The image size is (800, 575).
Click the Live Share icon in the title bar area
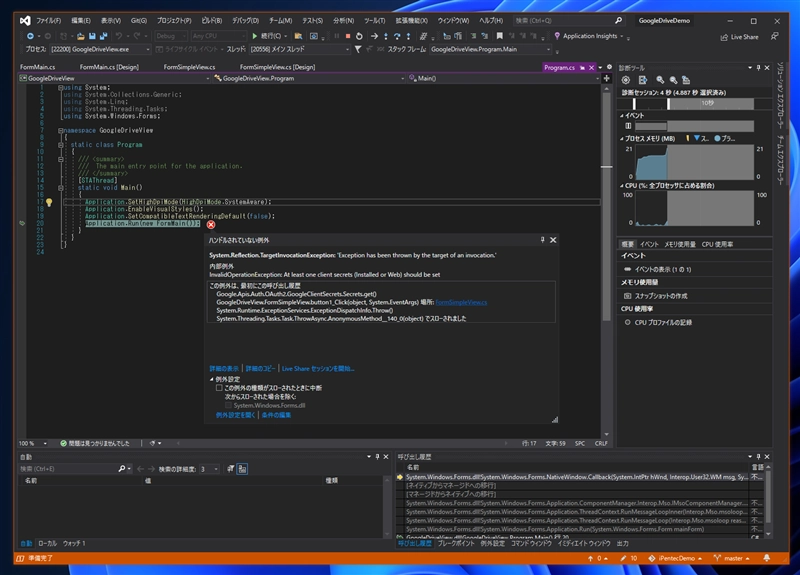click(x=723, y=37)
